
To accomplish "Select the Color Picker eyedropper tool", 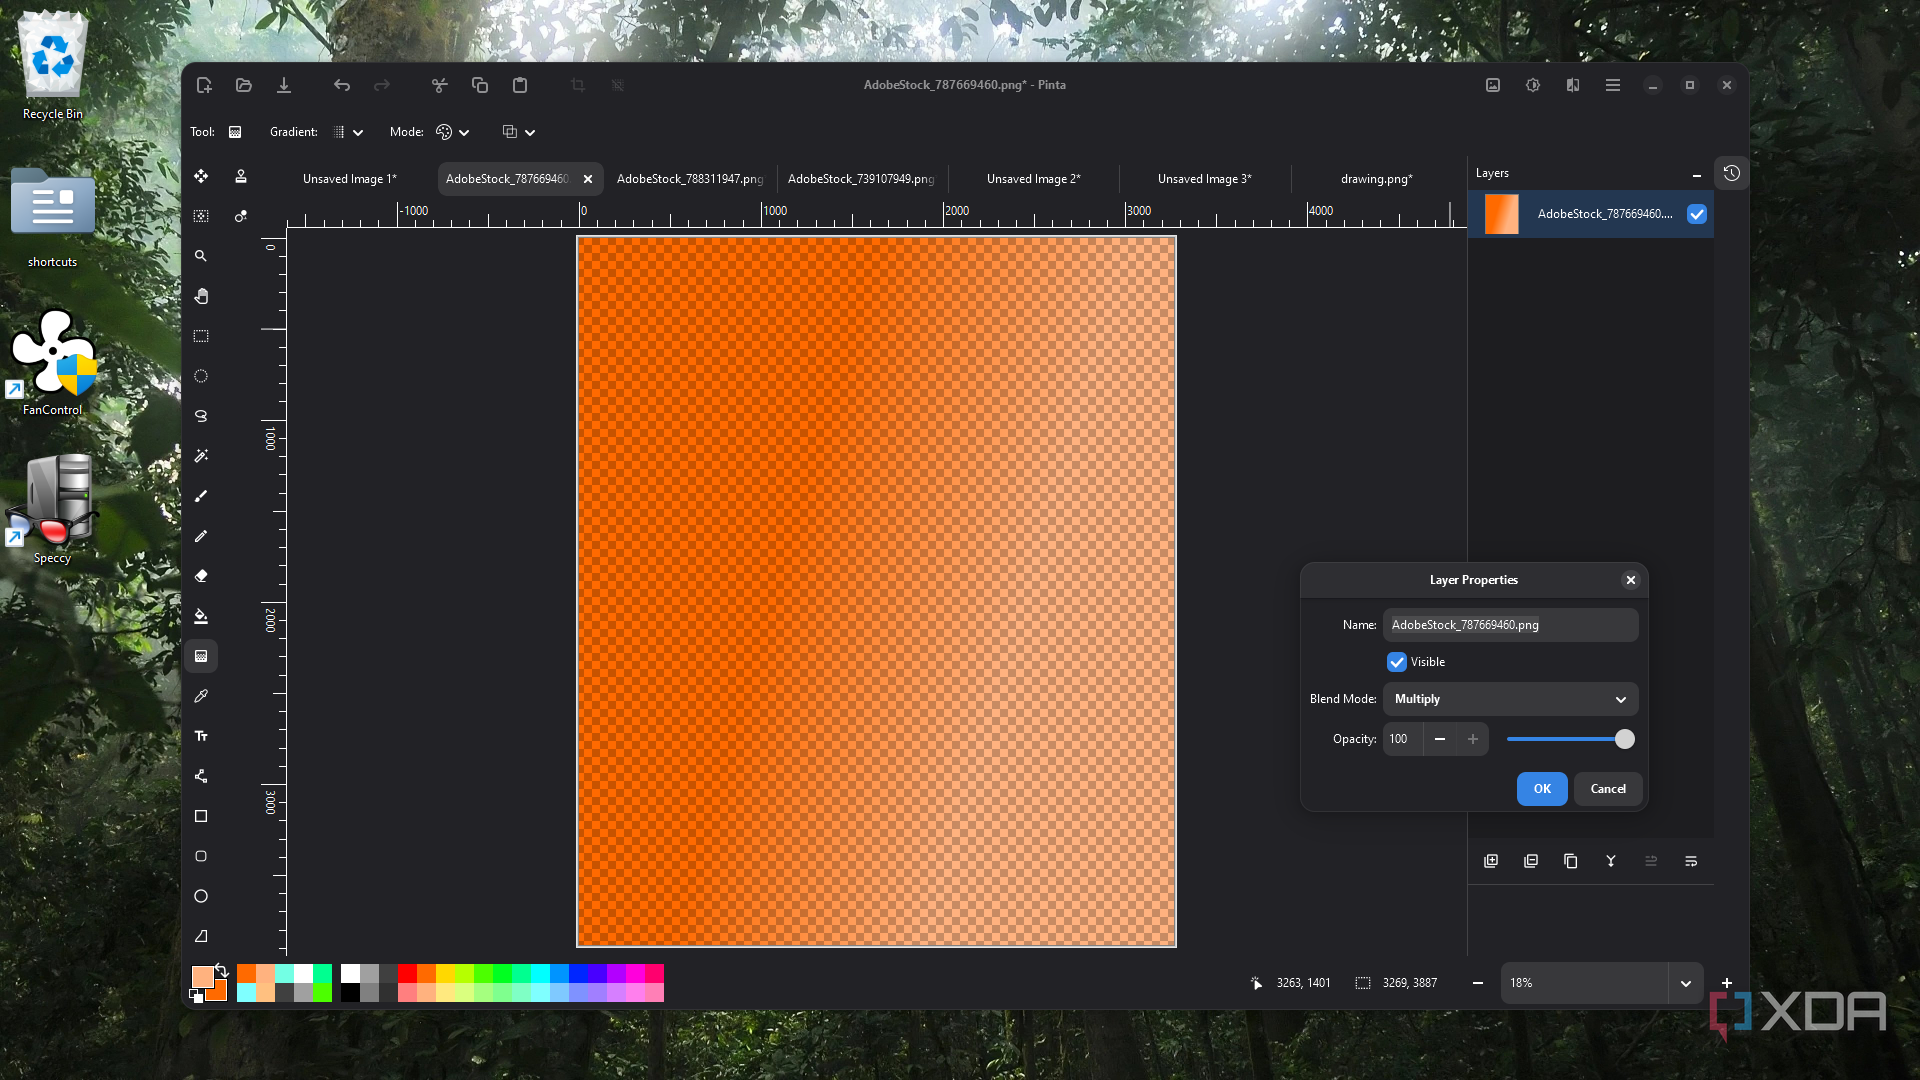I will 201,696.
